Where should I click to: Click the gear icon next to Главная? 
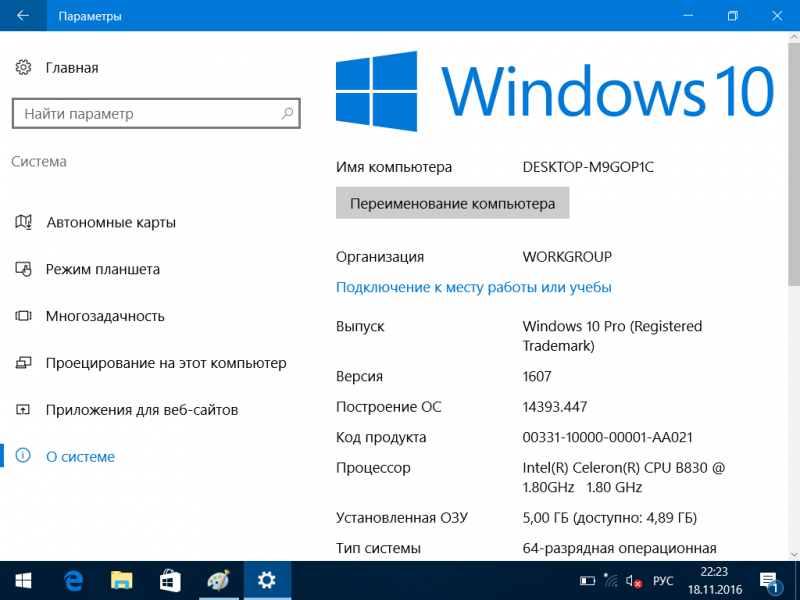23,67
